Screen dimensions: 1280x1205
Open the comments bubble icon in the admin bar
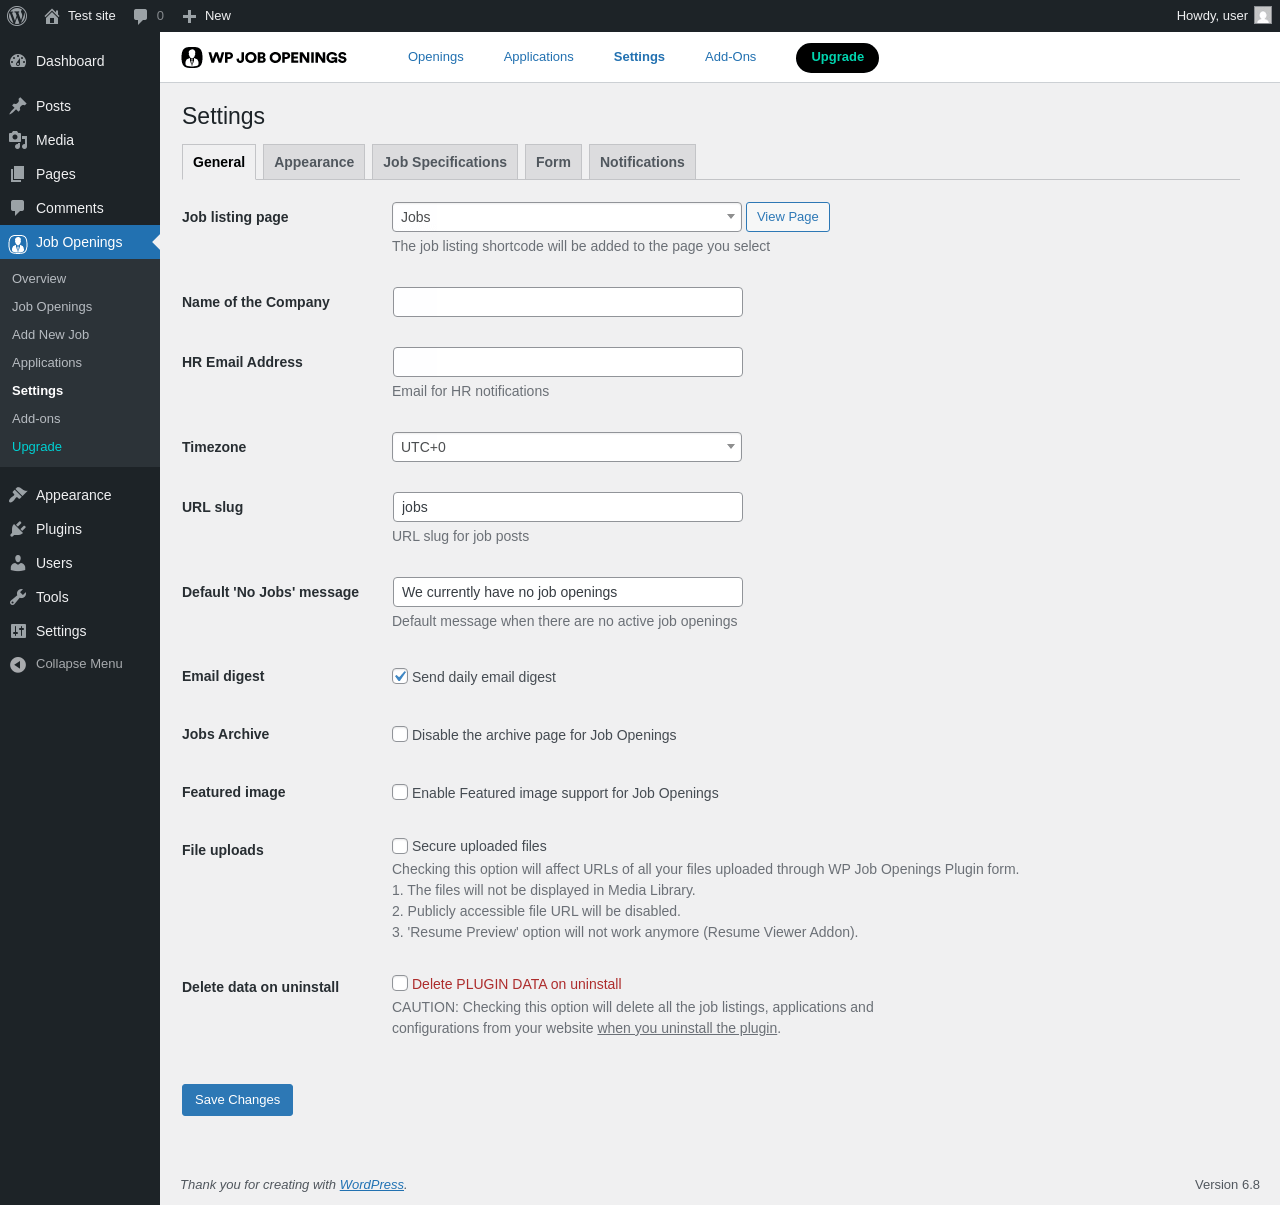[141, 16]
